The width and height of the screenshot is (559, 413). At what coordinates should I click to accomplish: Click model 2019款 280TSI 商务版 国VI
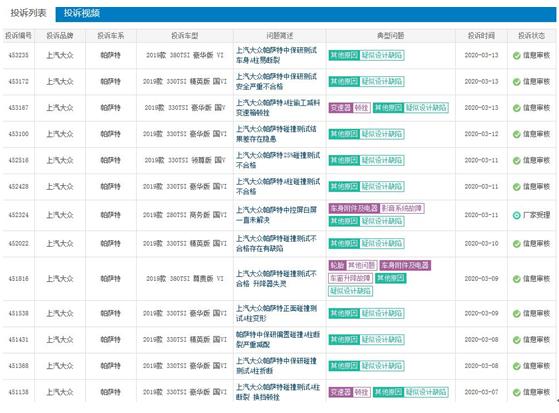pos(185,215)
